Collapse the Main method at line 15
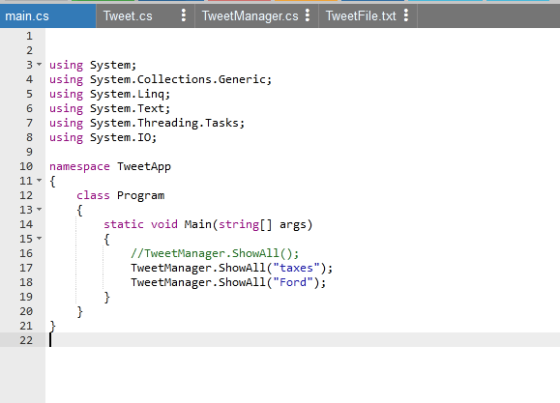The image size is (560, 403). point(39,238)
